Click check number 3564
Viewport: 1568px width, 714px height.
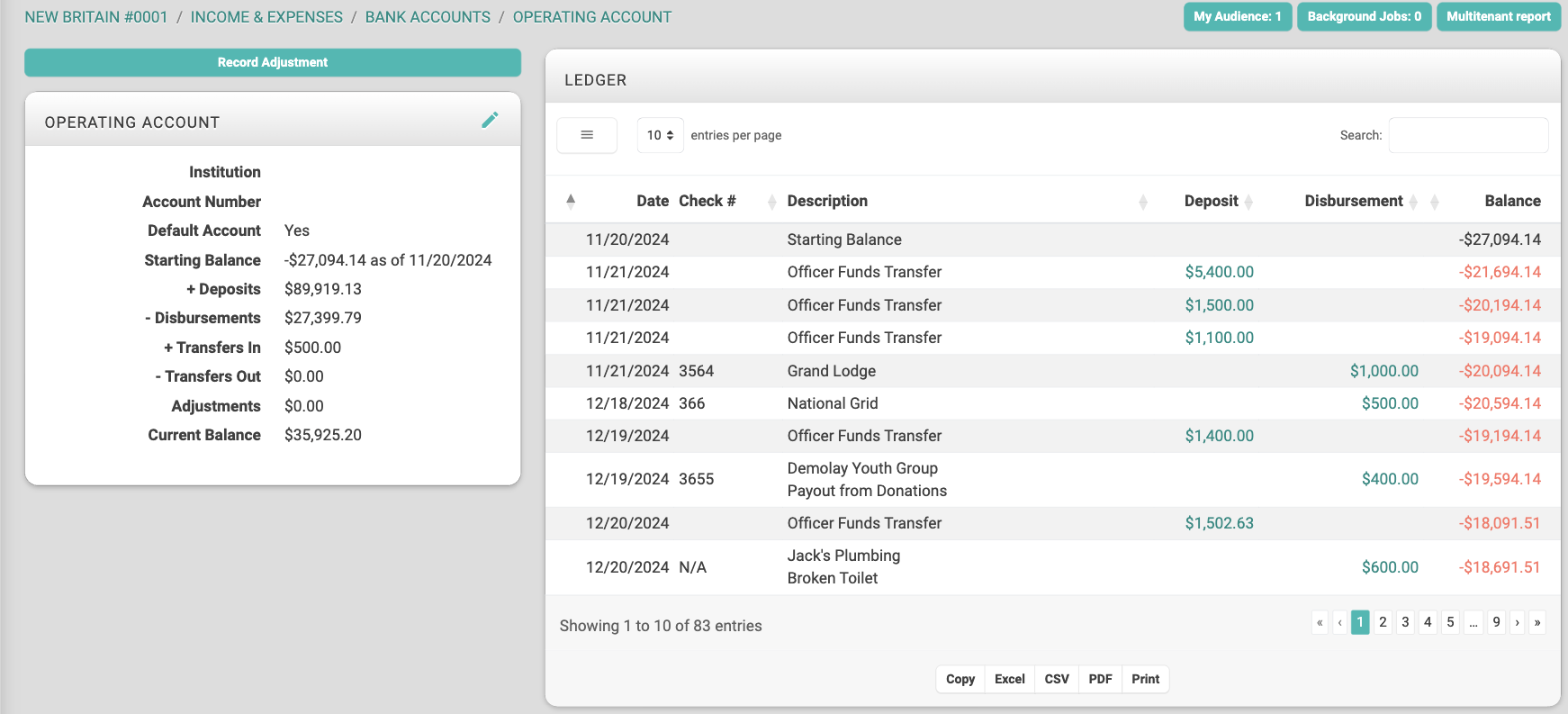pyautogui.click(x=696, y=371)
